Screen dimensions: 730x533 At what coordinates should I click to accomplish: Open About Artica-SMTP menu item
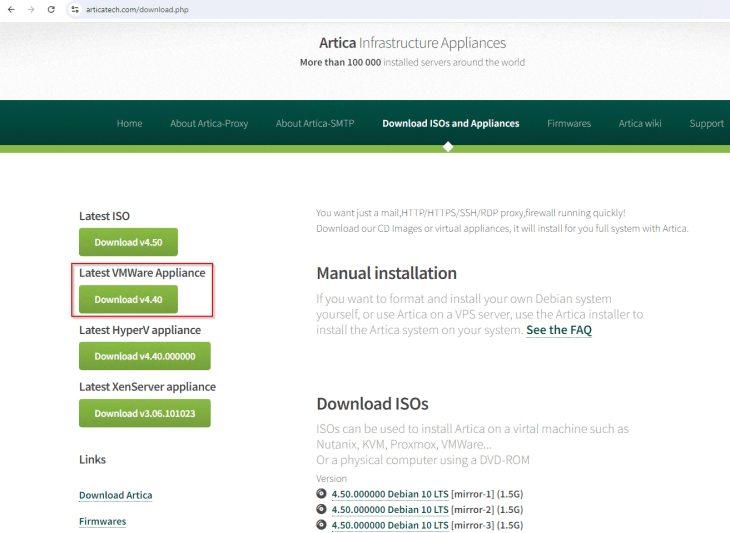point(315,124)
